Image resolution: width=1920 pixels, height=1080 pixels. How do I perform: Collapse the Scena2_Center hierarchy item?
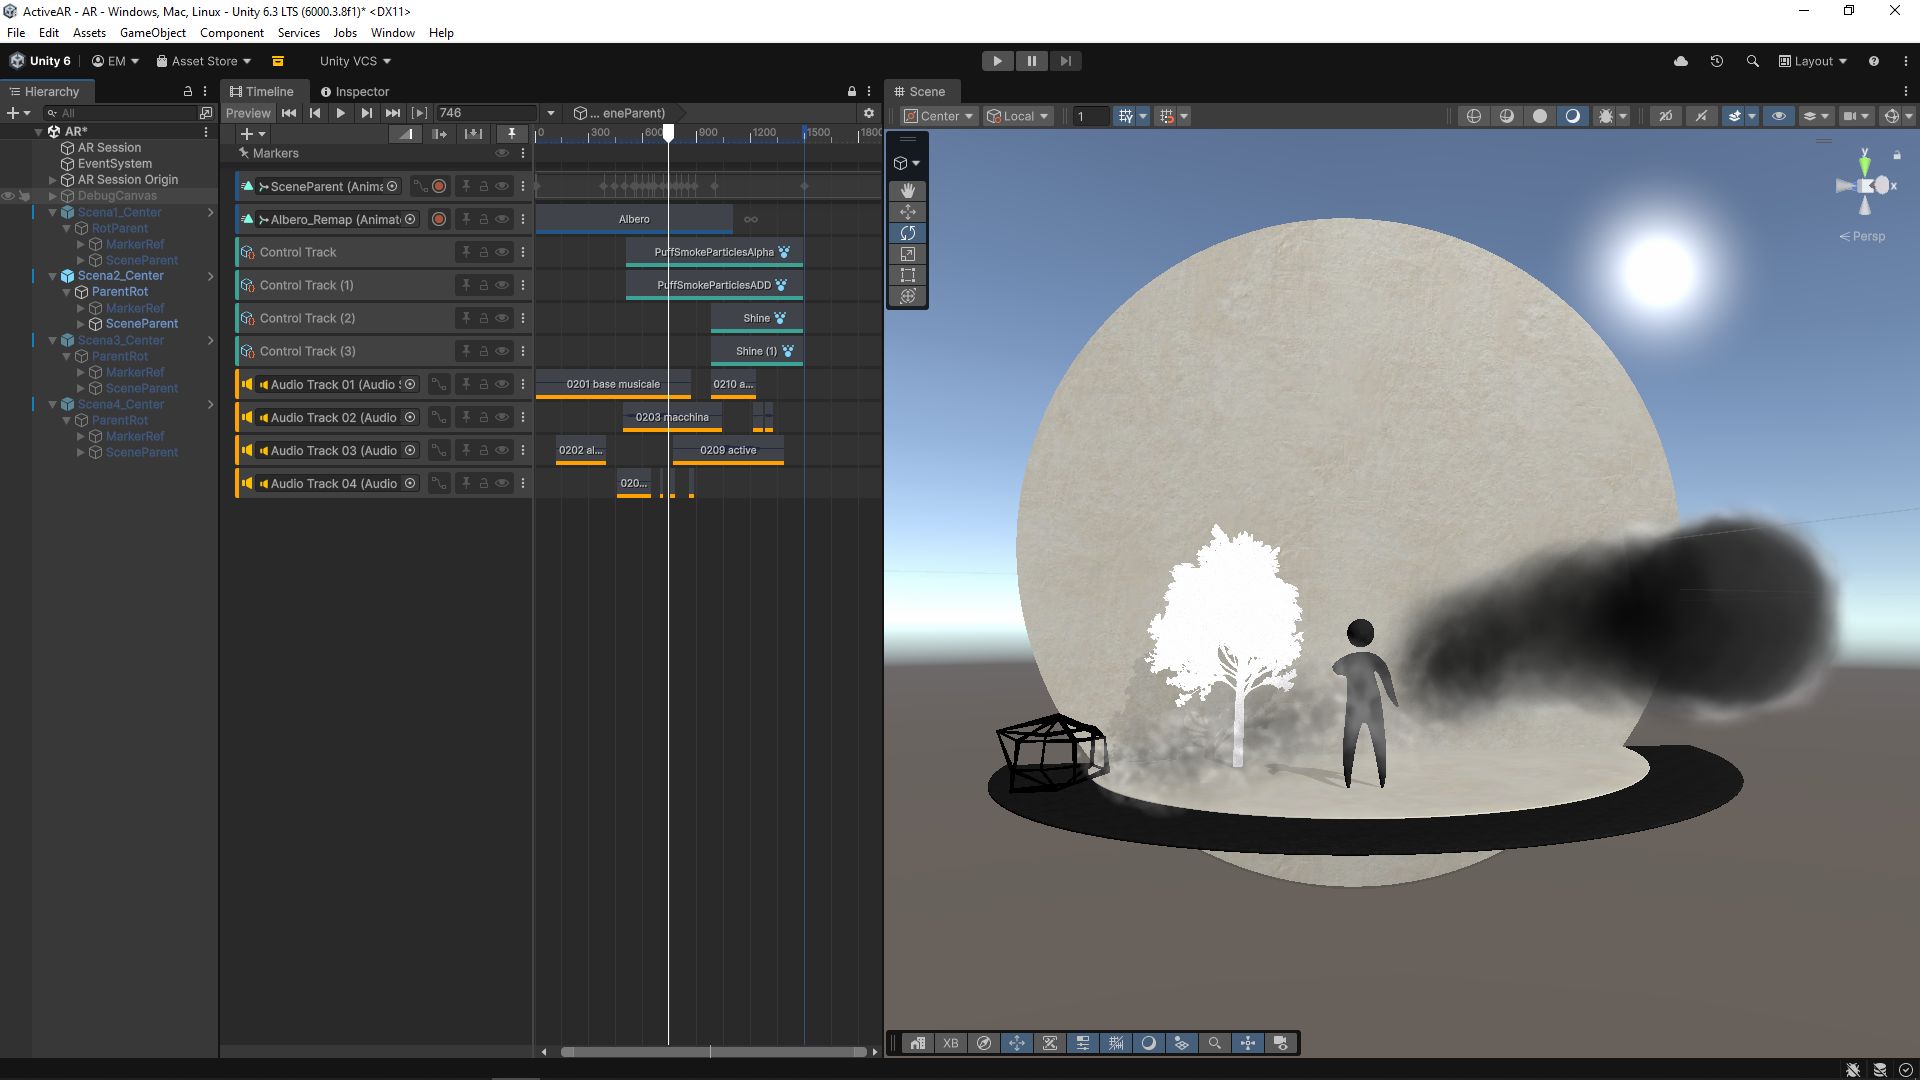click(53, 276)
